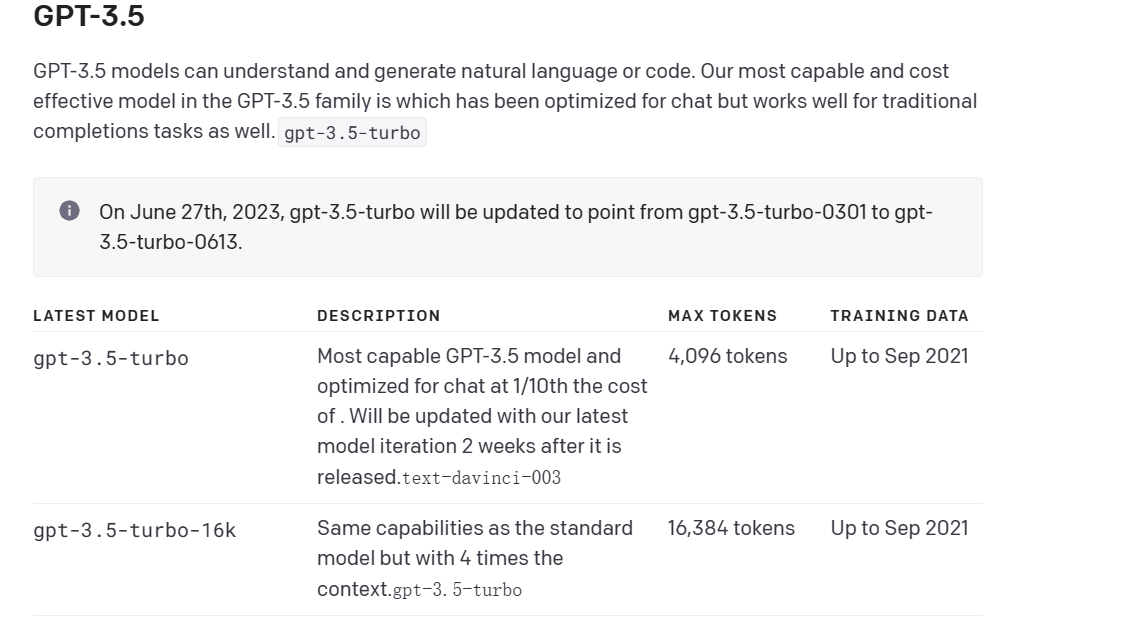Click the info icon in the notice box
This screenshot has width=1122, height=619.
pyautogui.click(x=69, y=211)
